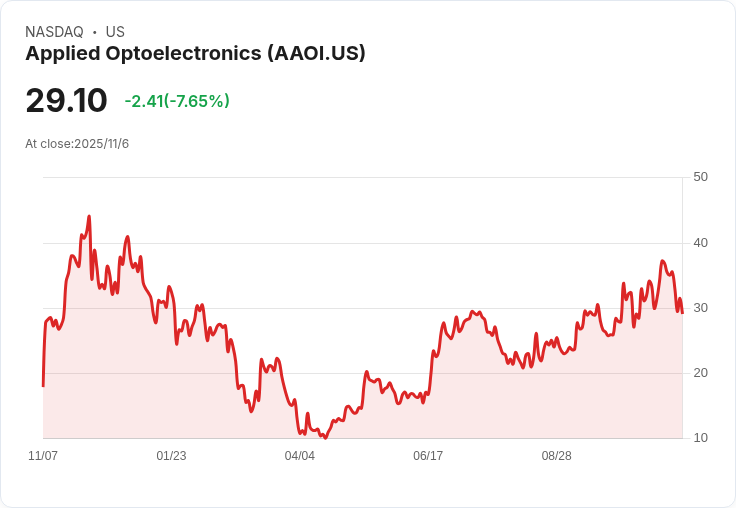Click the rightmost end of the price line
The image size is (736, 508).
[x=682, y=312]
